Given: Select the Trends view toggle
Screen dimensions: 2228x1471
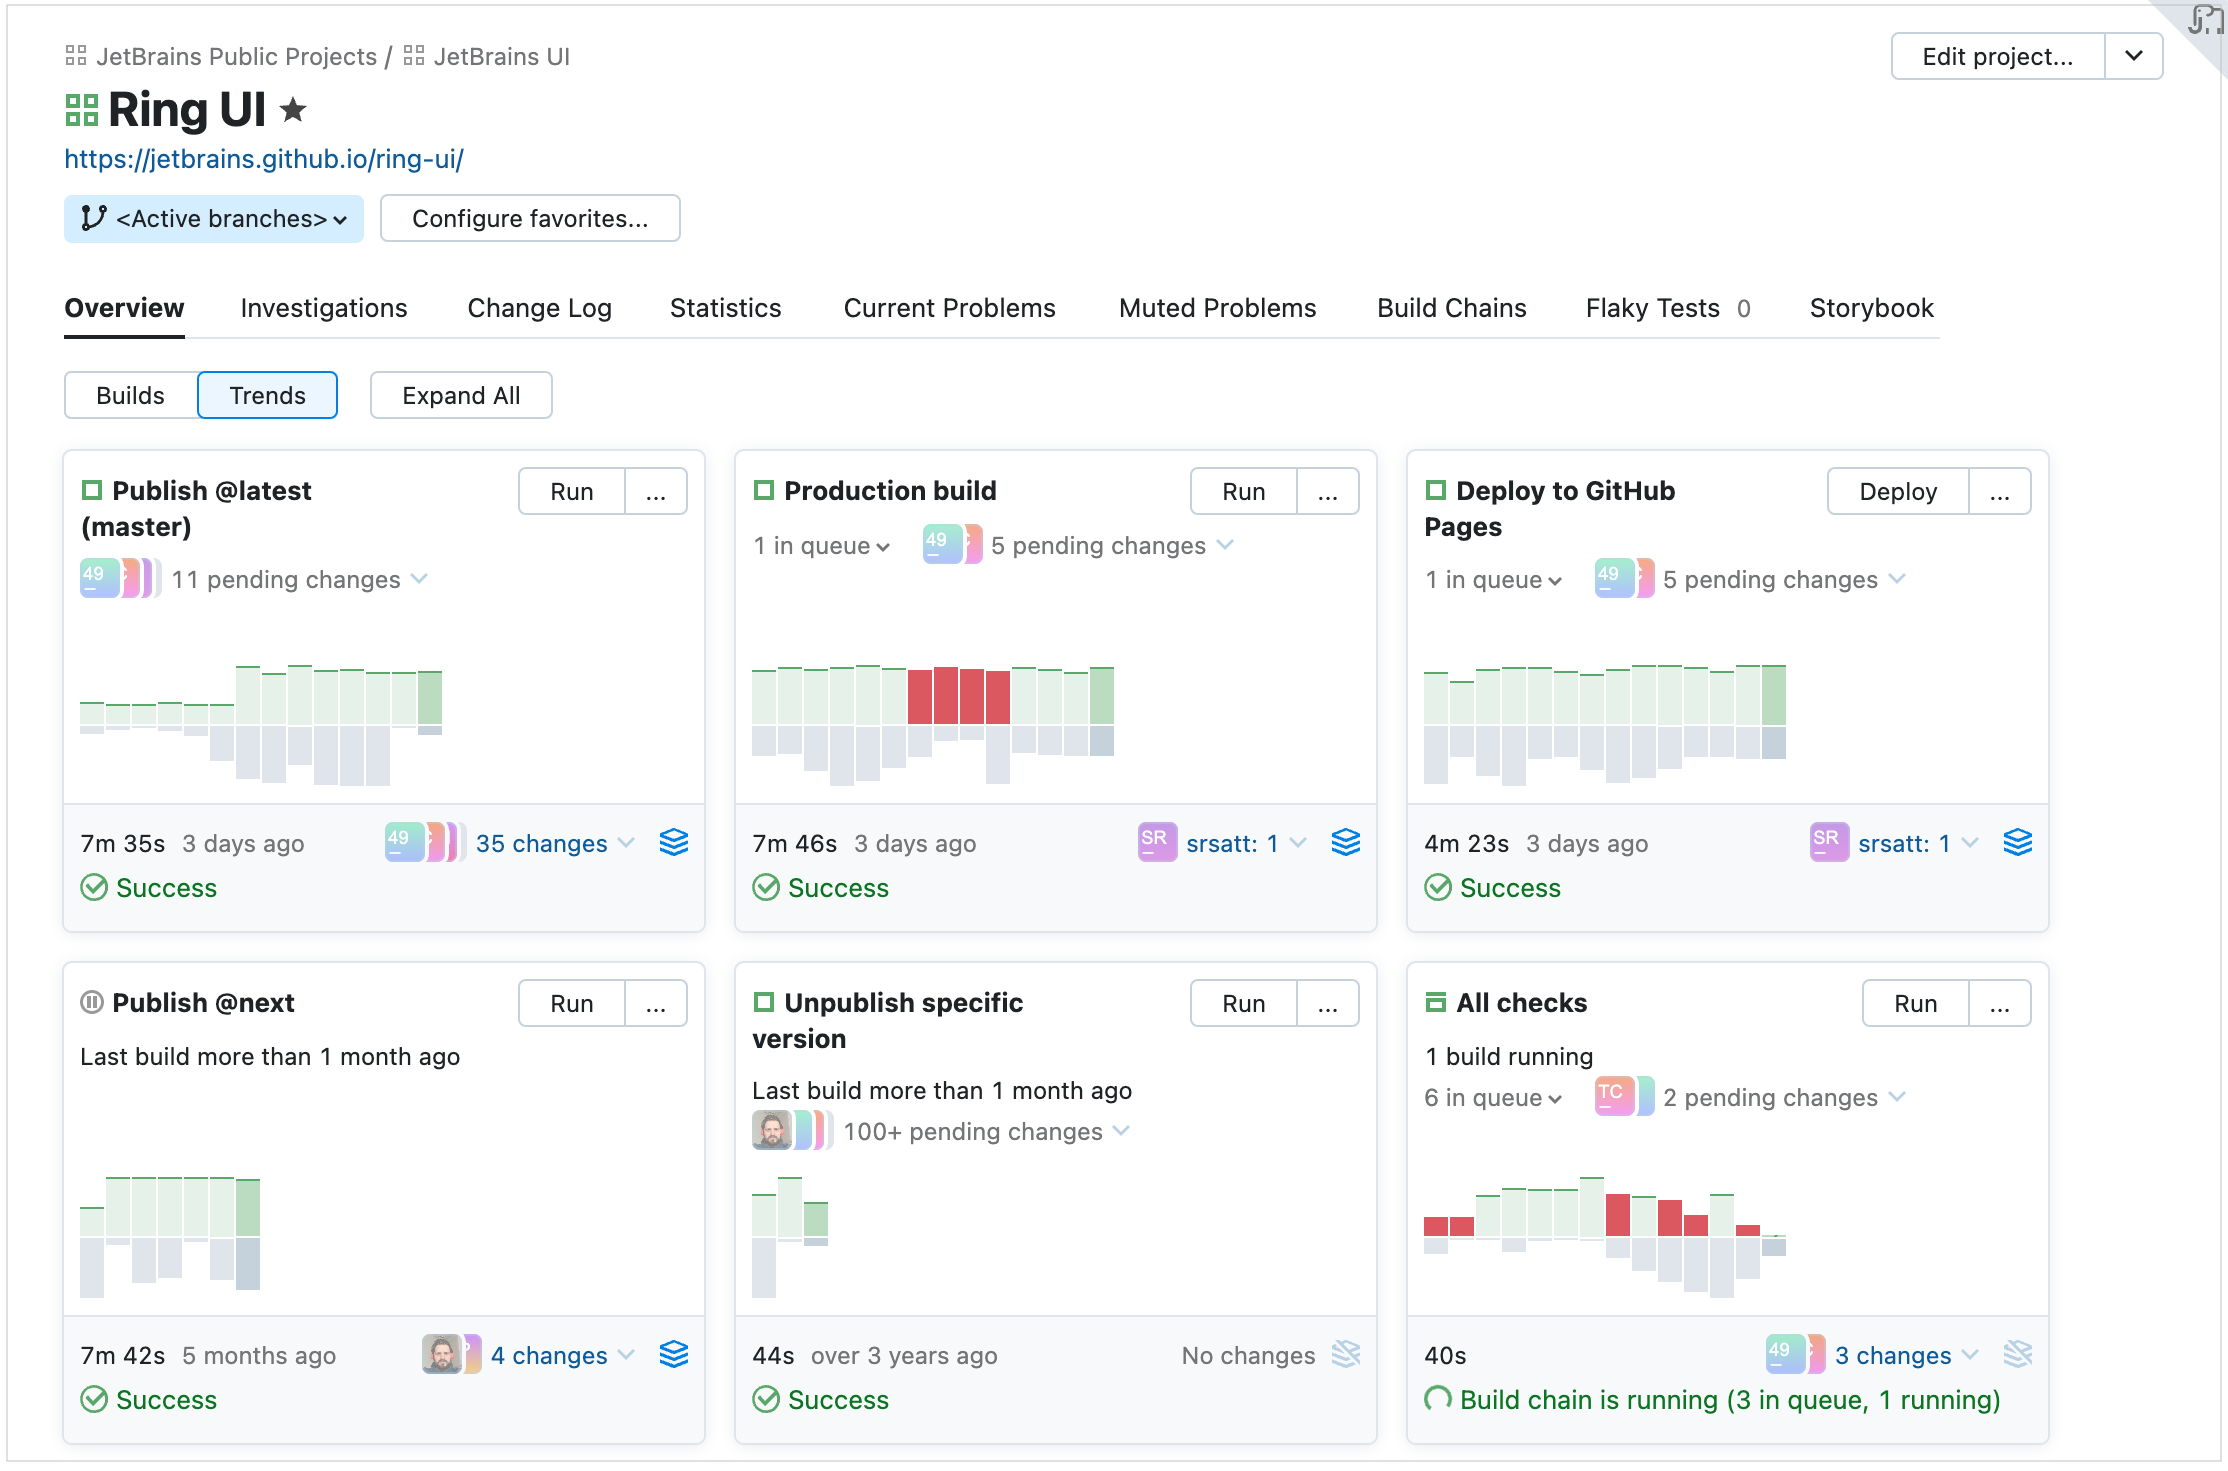Looking at the screenshot, I should tap(267, 395).
